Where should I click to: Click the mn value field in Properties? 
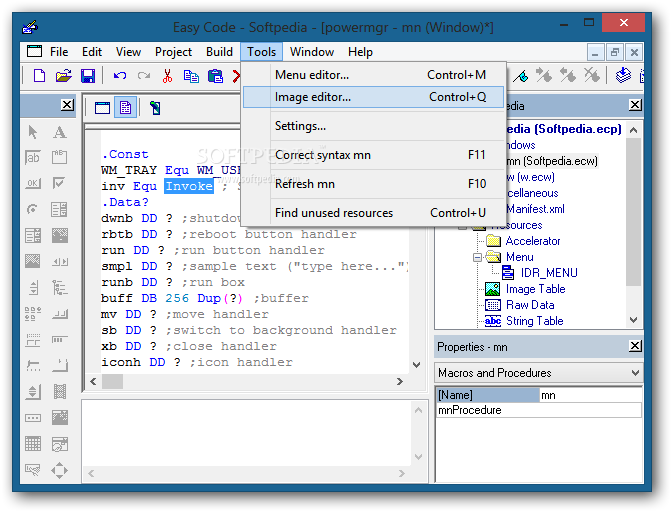pyautogui.click(x=591, y=395)
